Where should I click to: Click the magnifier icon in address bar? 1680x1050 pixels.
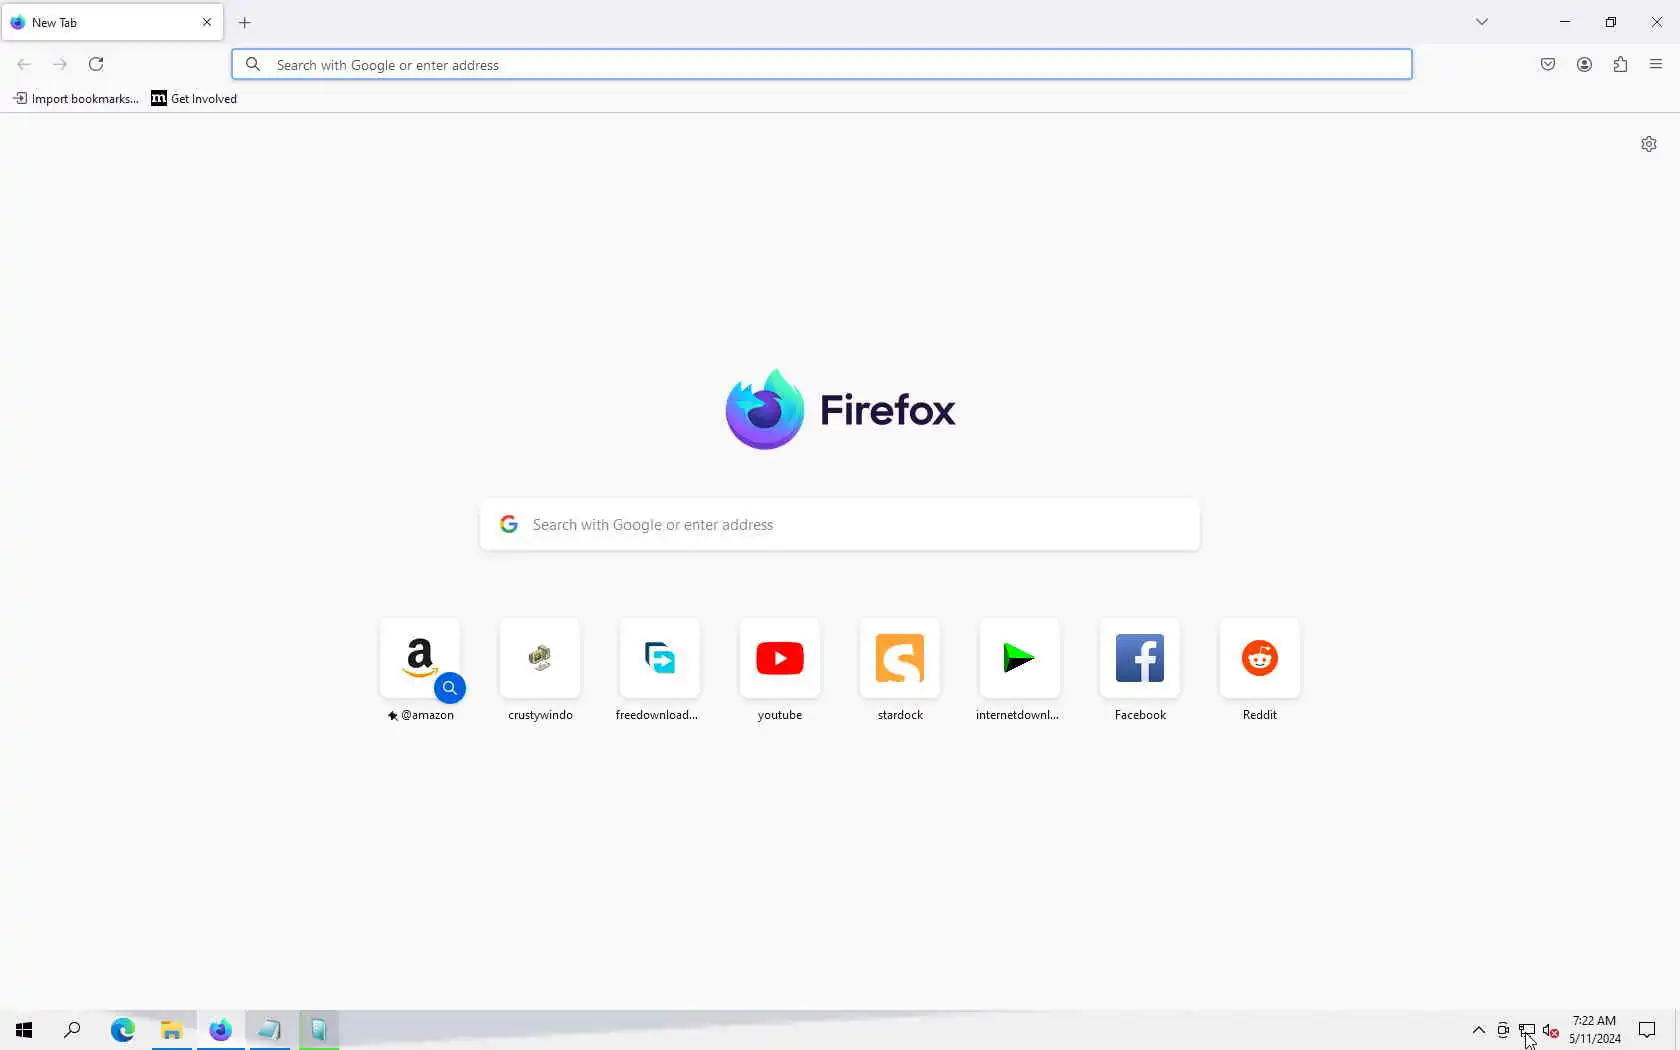point(253,64)
